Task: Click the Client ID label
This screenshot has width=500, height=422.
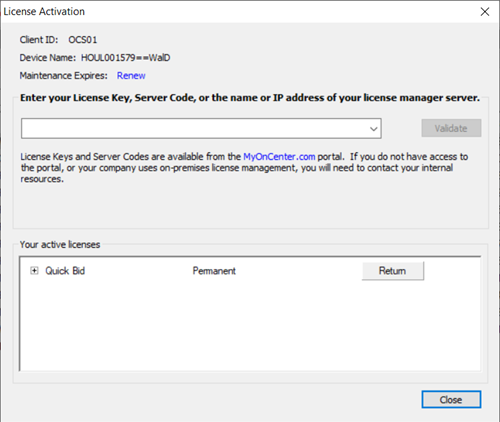Action: tap(39, 40)
